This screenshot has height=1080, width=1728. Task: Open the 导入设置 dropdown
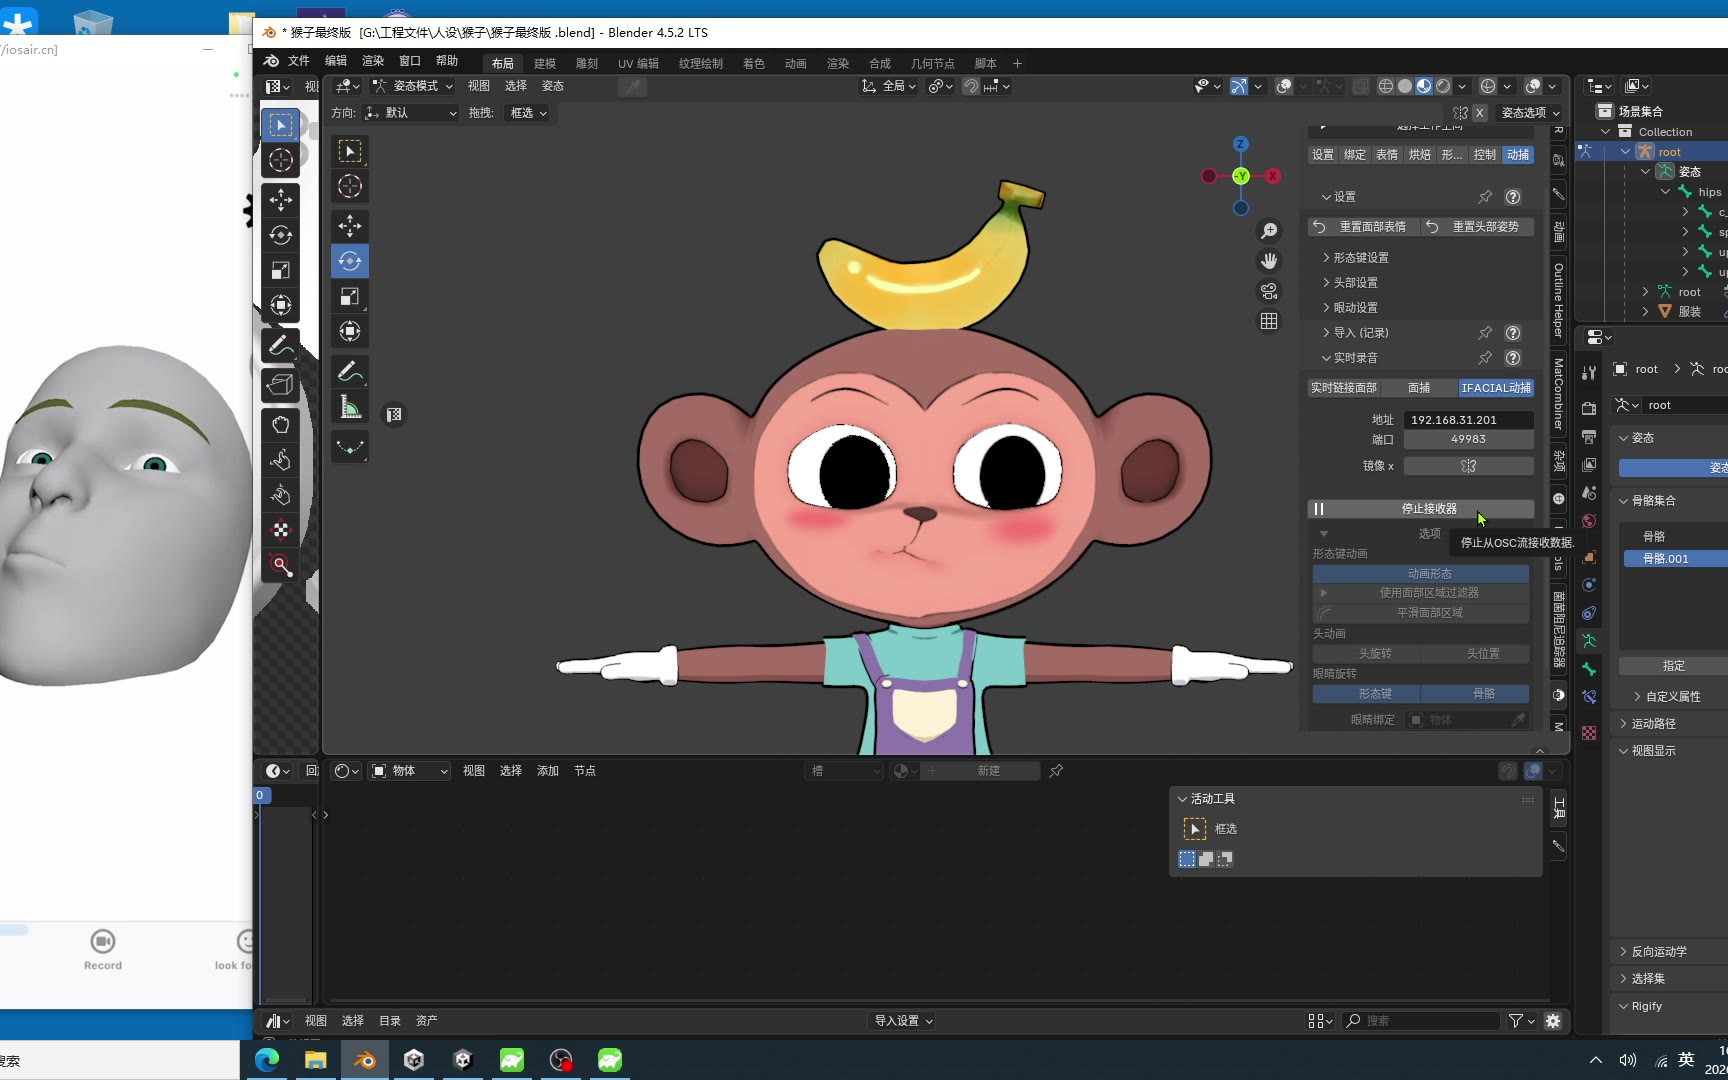pyautogui.click(x=903, y=1021)
